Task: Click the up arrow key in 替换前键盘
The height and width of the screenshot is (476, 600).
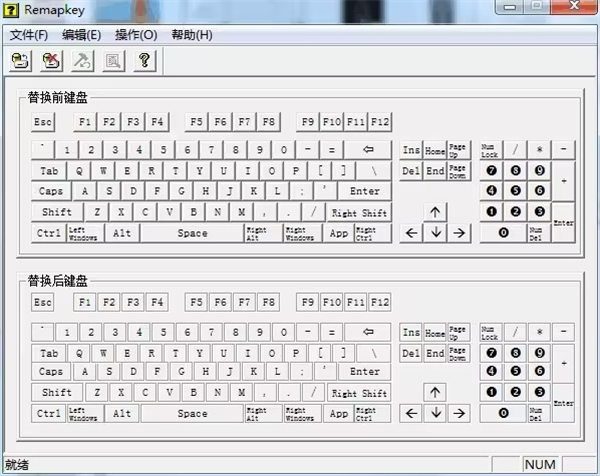Action: coord(435,212)
